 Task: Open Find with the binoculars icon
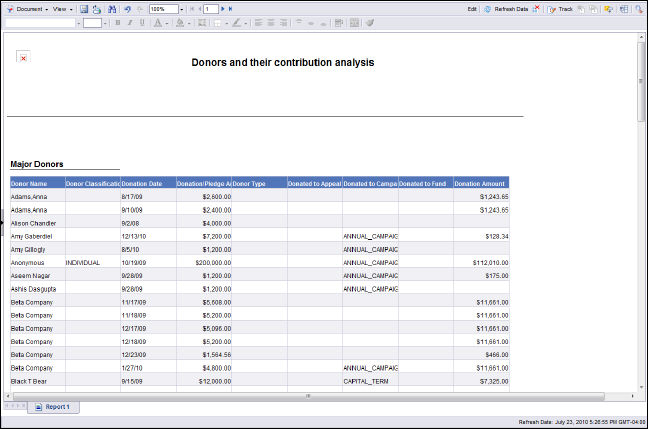click(x=111, y=8)
